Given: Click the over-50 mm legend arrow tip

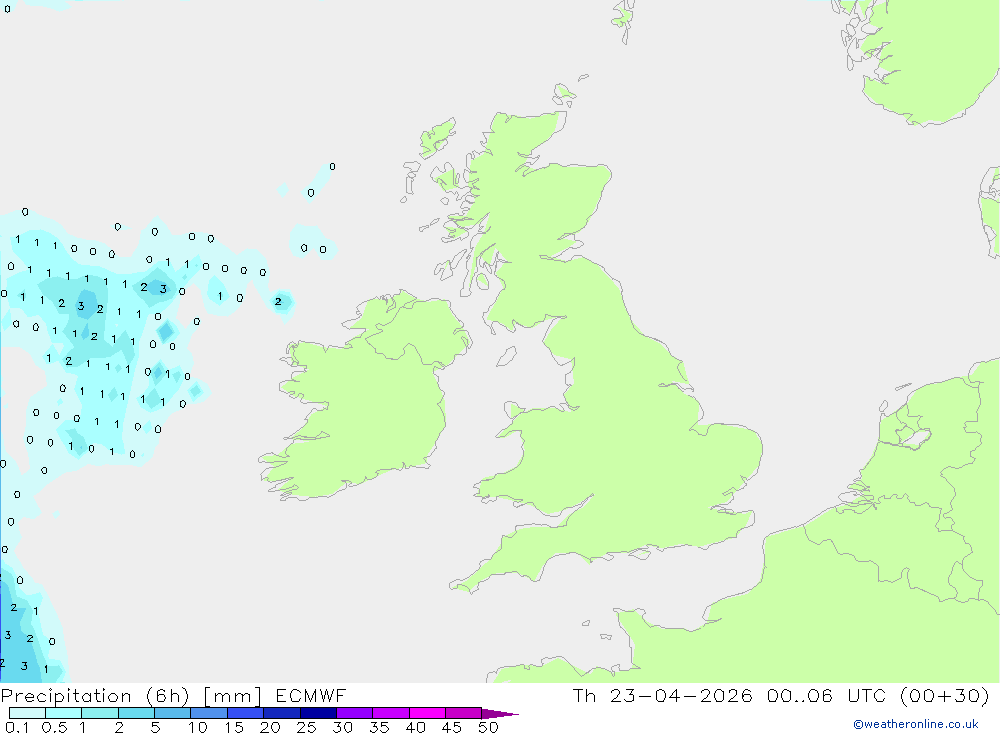Looking at the screenshot, I should pos(500,714).
